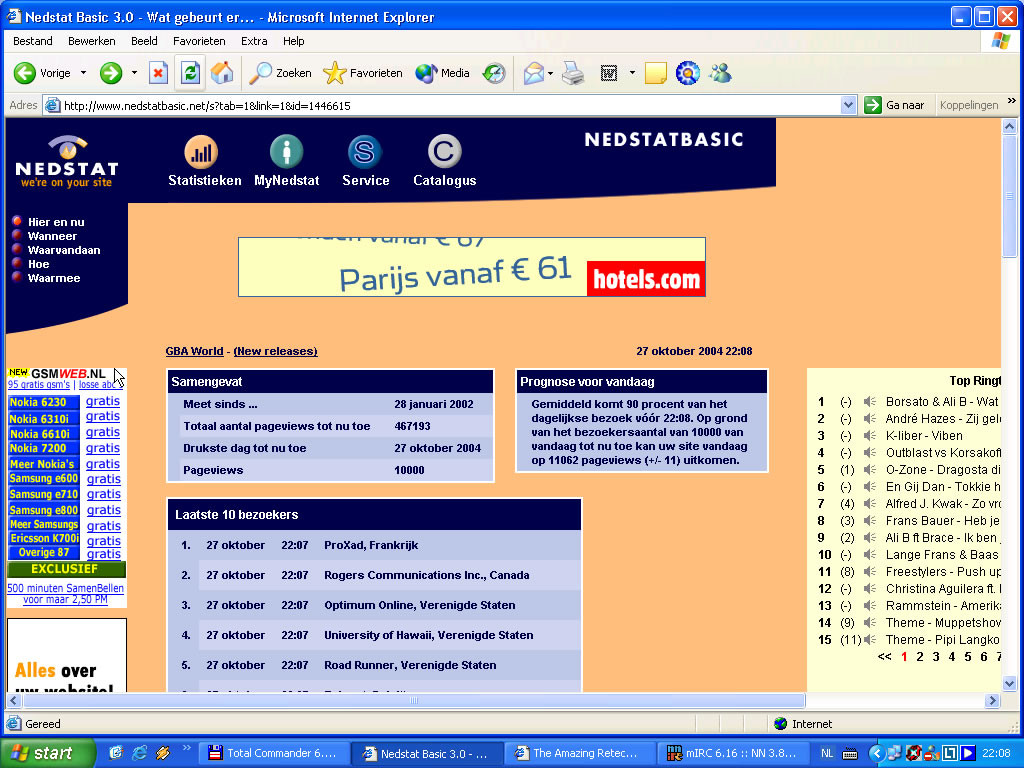
Task: Click the mail envelope toolbar icon
Action: pyautogui.click(x=534, y=73)
